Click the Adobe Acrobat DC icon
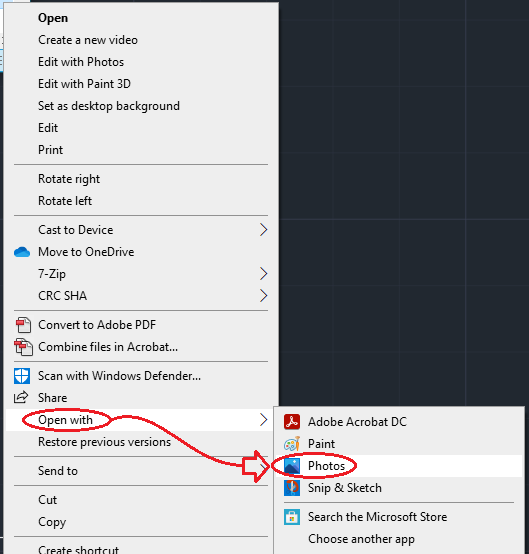 292,422
